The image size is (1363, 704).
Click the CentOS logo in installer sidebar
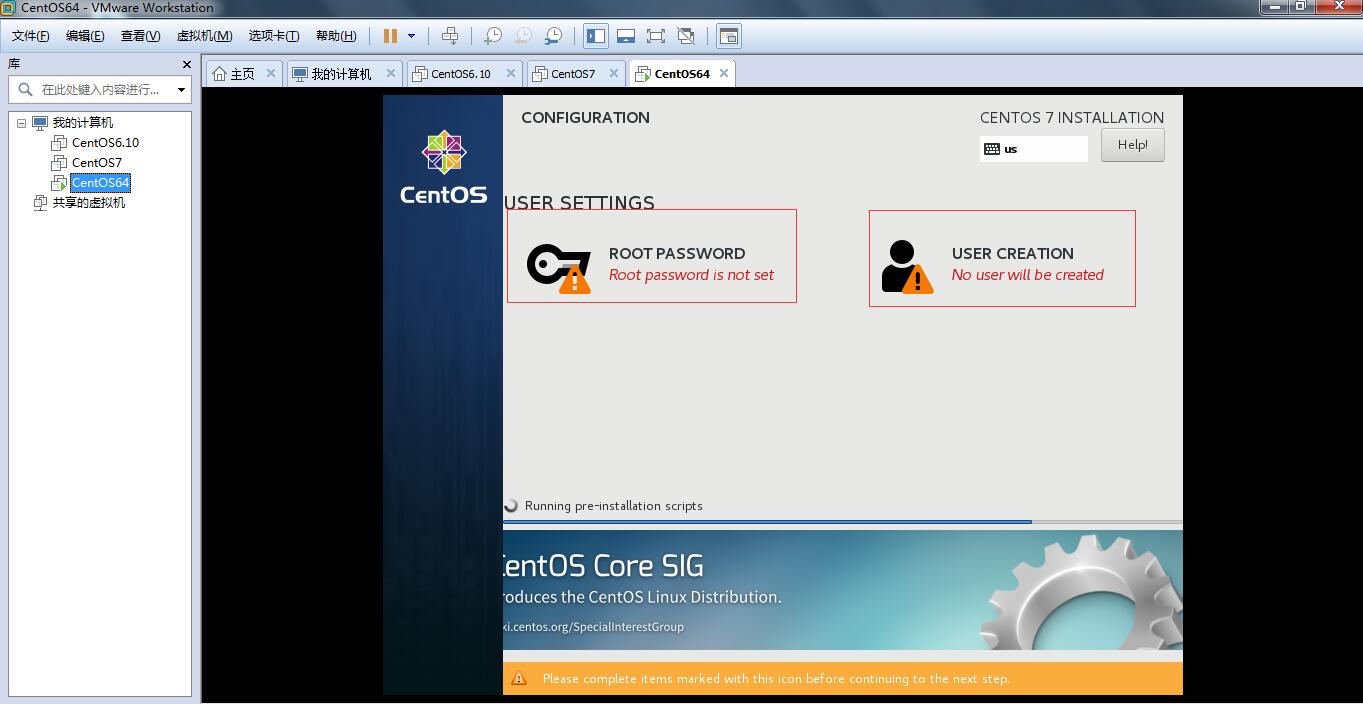(x=444, y=166)
